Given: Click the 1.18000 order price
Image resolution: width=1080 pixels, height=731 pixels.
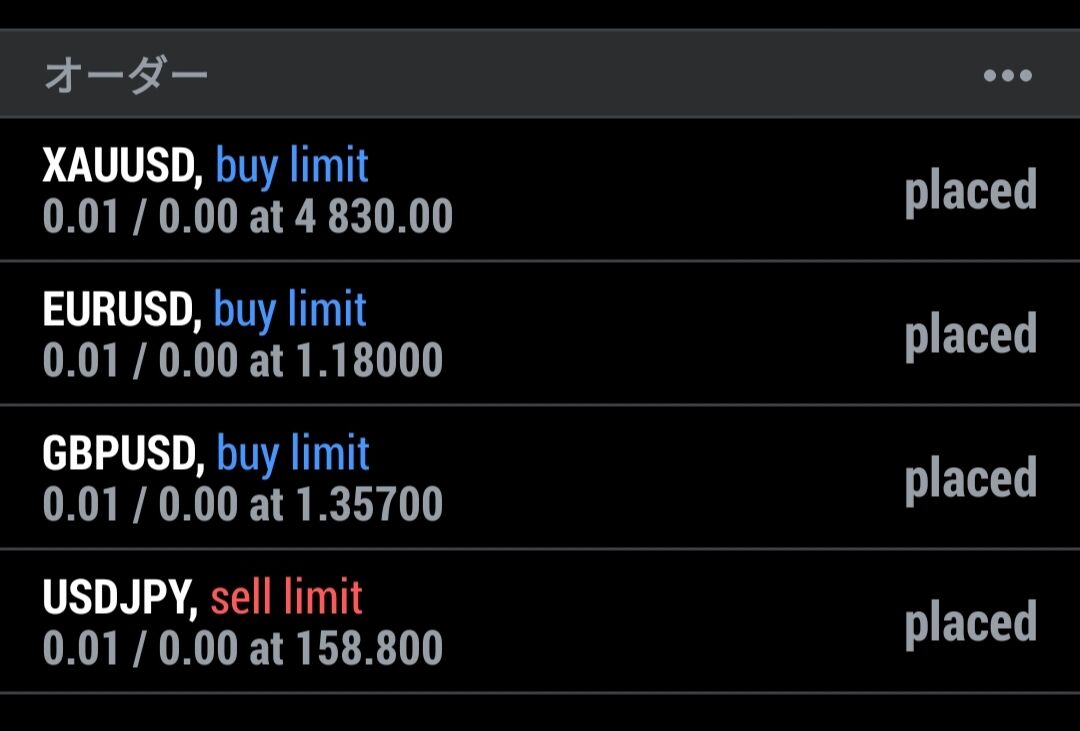Looking at the screenshot, I should click(370, 360).
